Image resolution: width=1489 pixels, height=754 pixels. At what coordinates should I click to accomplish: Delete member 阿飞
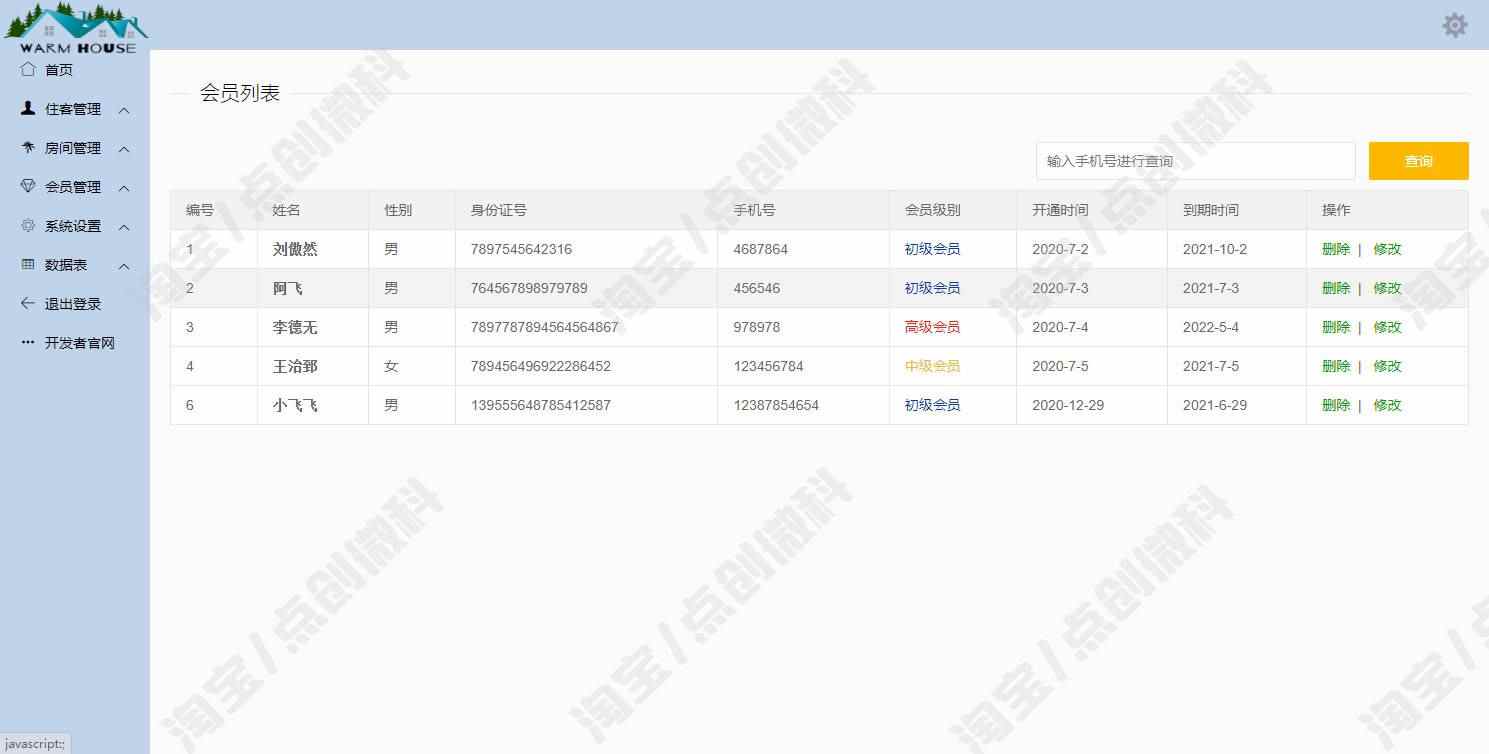[1335, 288]
